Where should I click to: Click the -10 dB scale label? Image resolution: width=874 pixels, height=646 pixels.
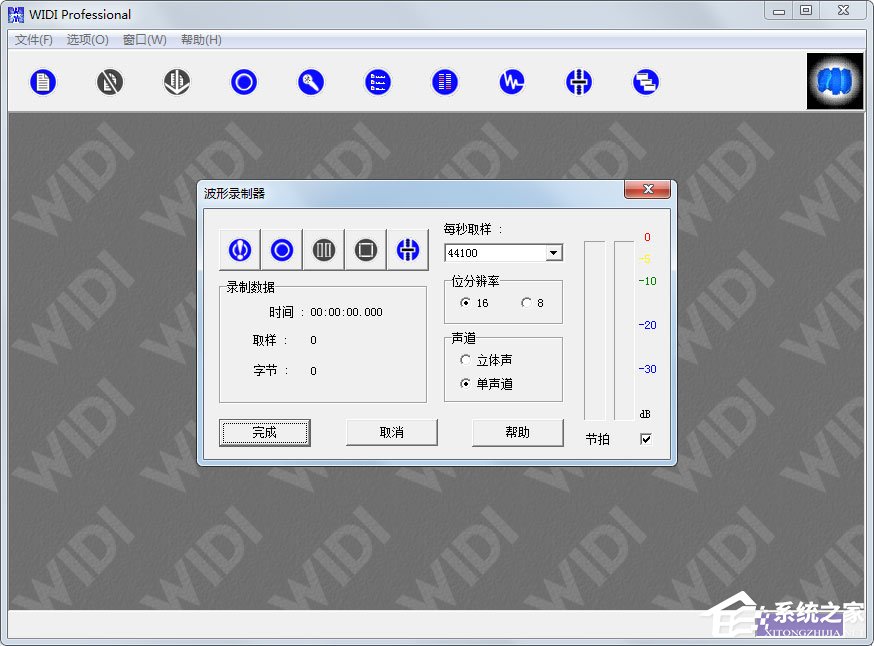coord(647,281)
